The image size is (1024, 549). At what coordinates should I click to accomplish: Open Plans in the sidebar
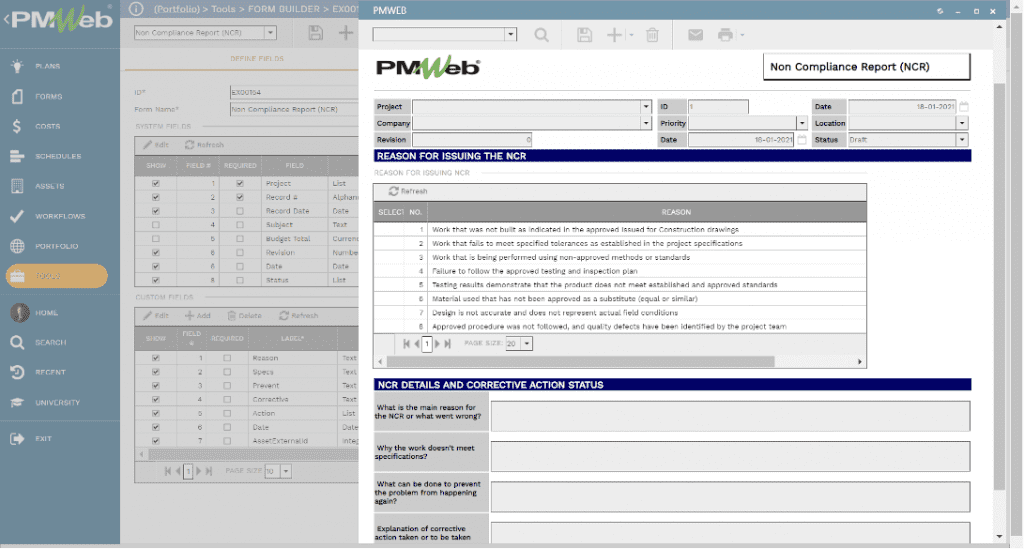click(47, 66)
